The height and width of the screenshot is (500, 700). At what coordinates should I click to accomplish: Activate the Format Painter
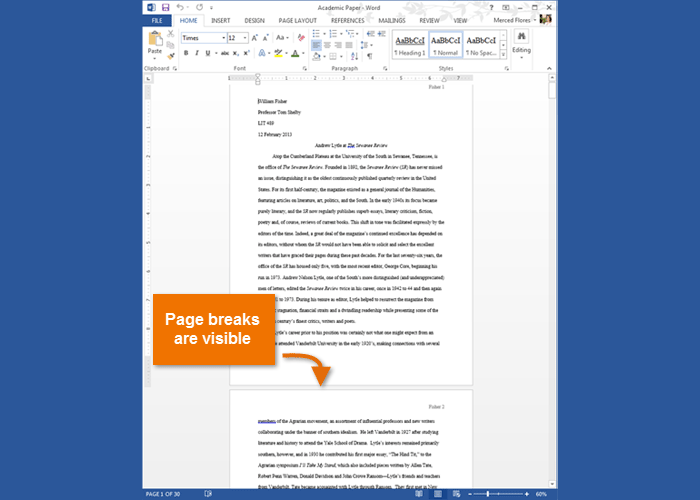click(x=171, y=56)
